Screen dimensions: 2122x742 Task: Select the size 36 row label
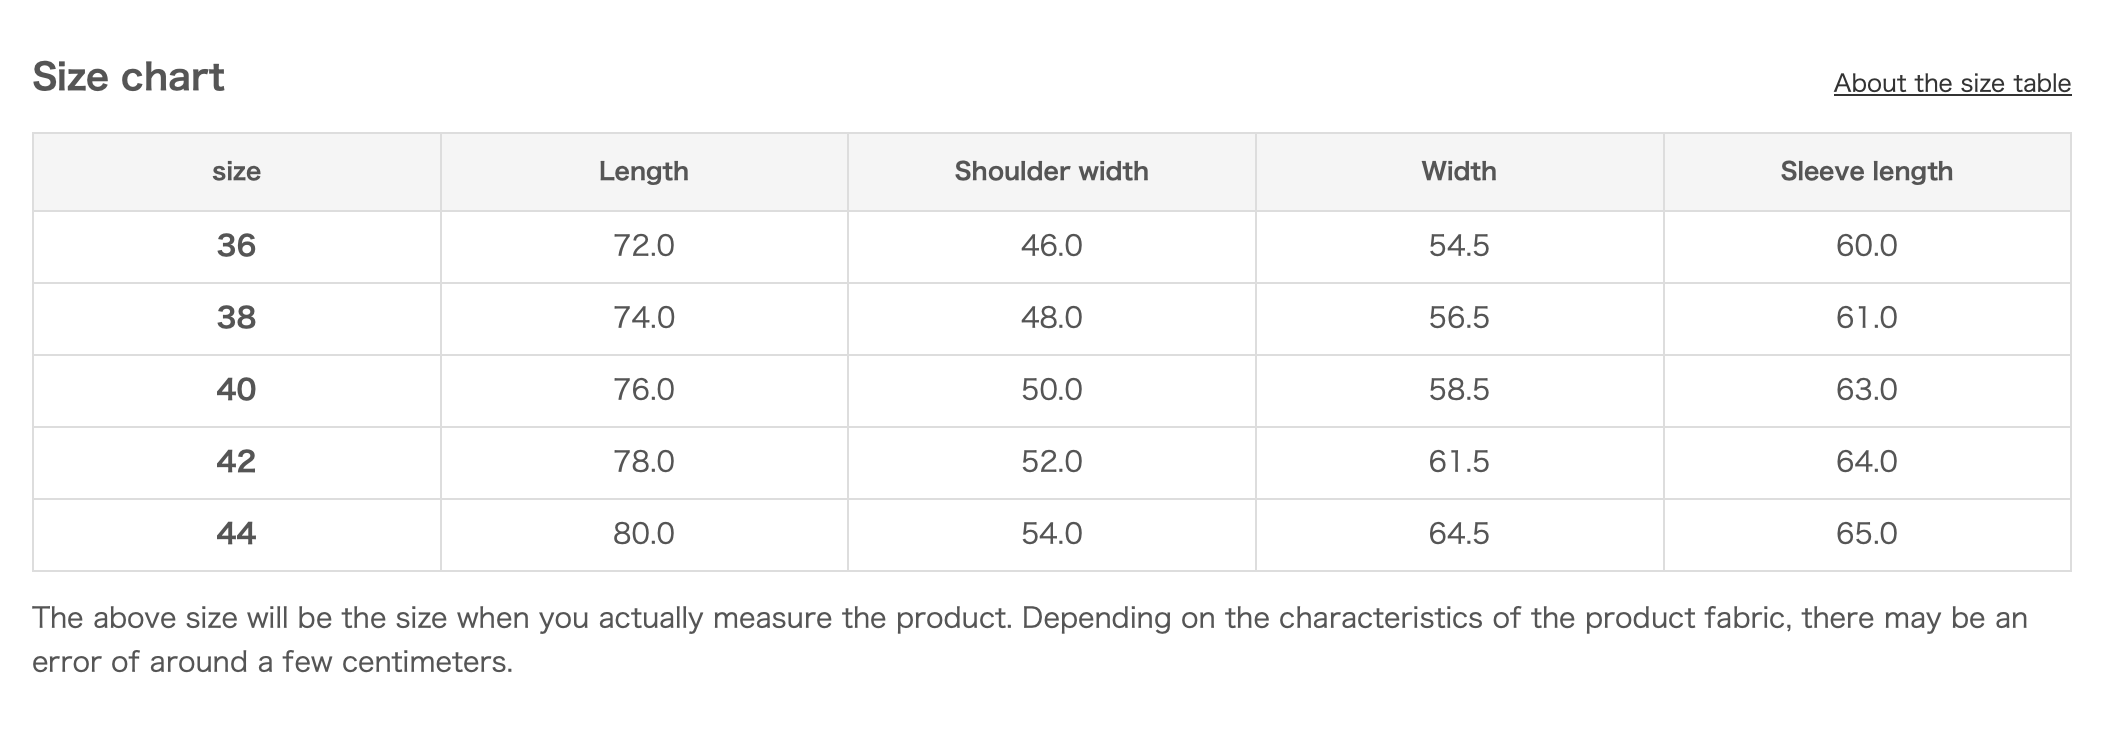tap(236, 245)
